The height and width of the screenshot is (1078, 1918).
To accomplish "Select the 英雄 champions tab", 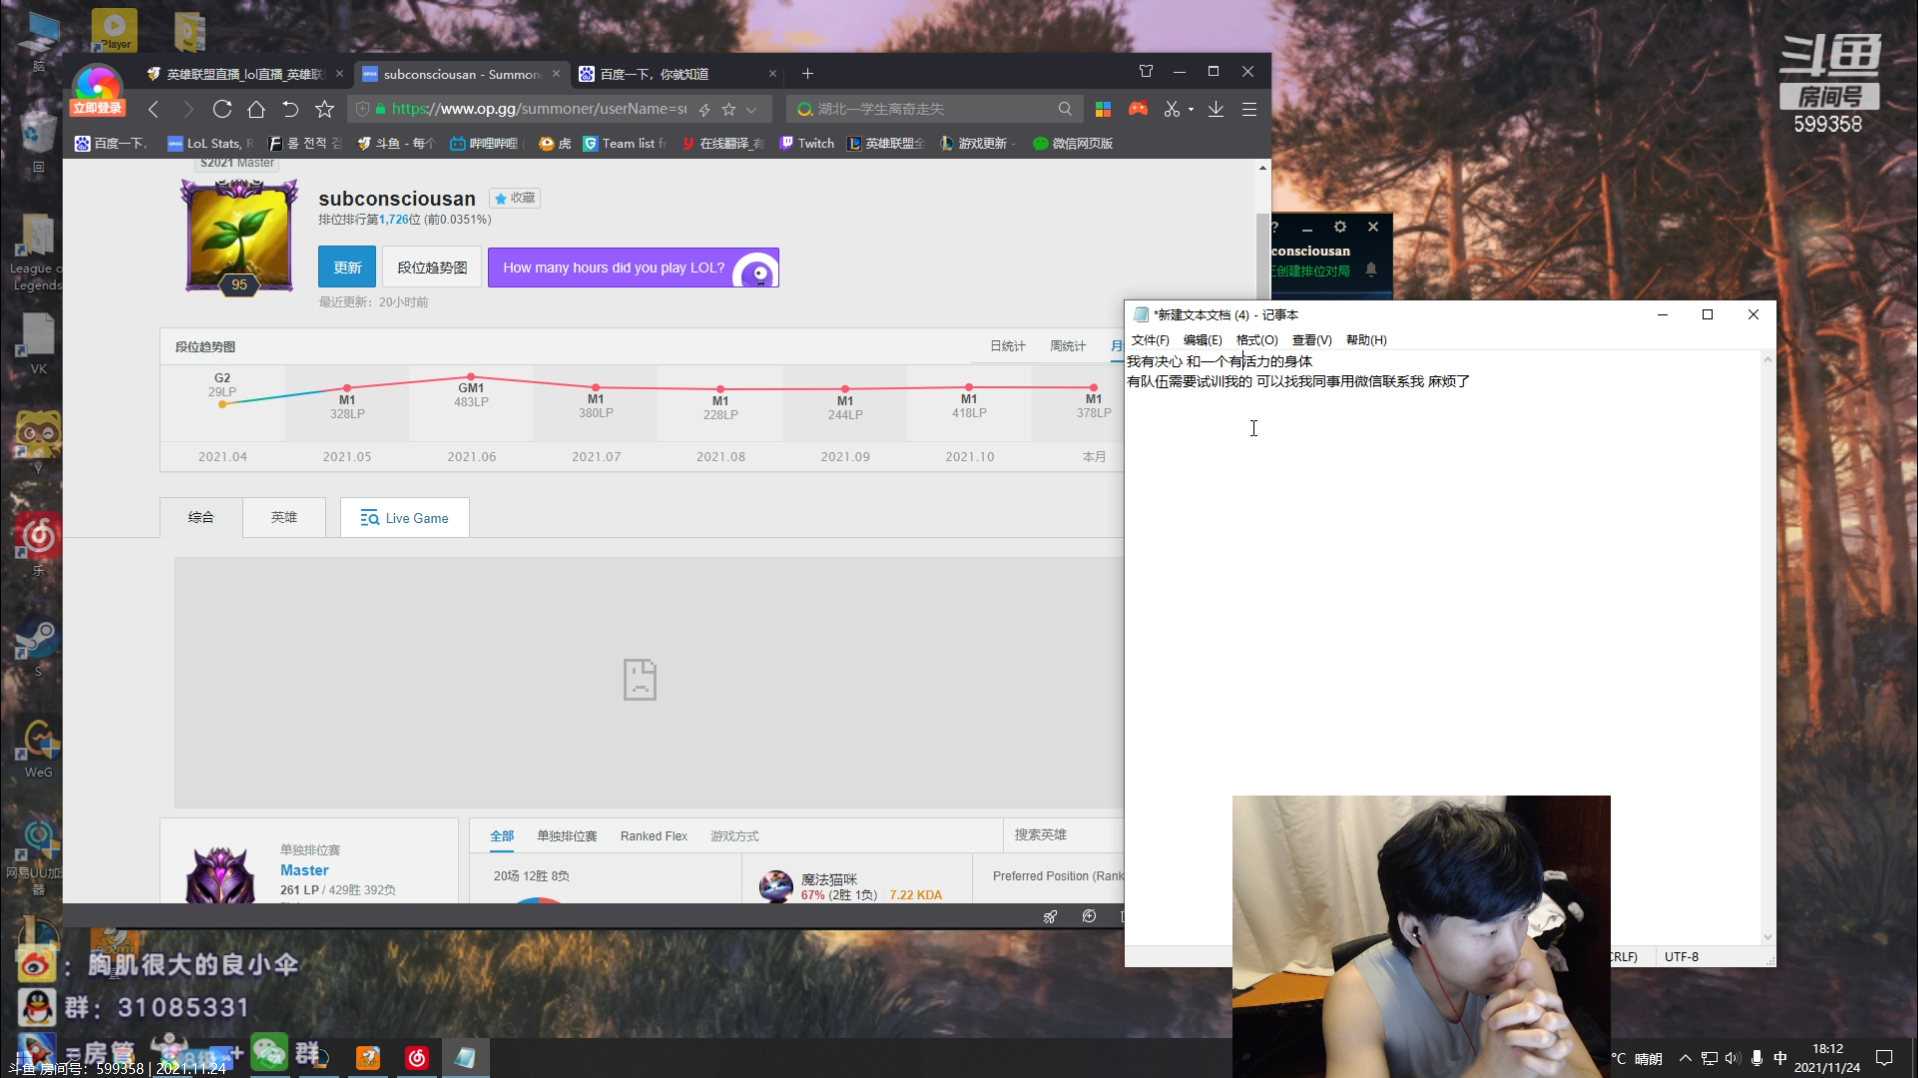I will pos(284,517).
